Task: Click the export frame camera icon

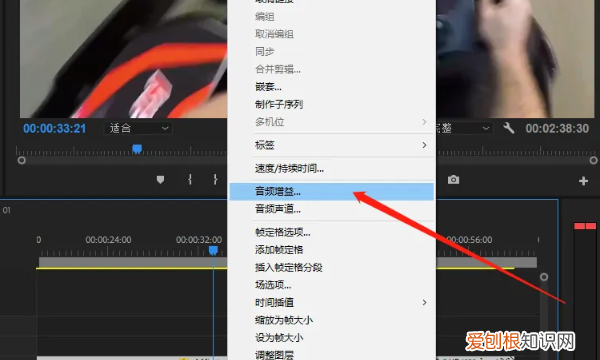Action: point(453,180)
